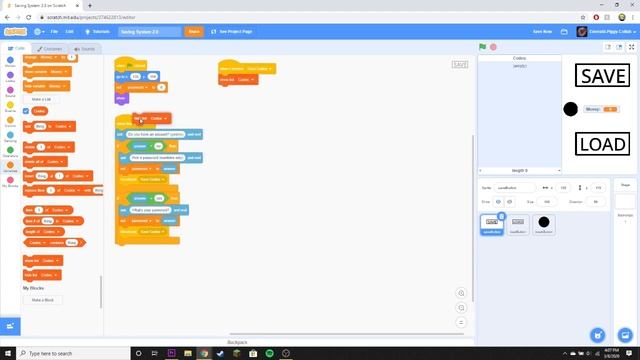This screenshot has height=360, width=640.
Task: Enter full screen stage mode
Action: point(631,47)
